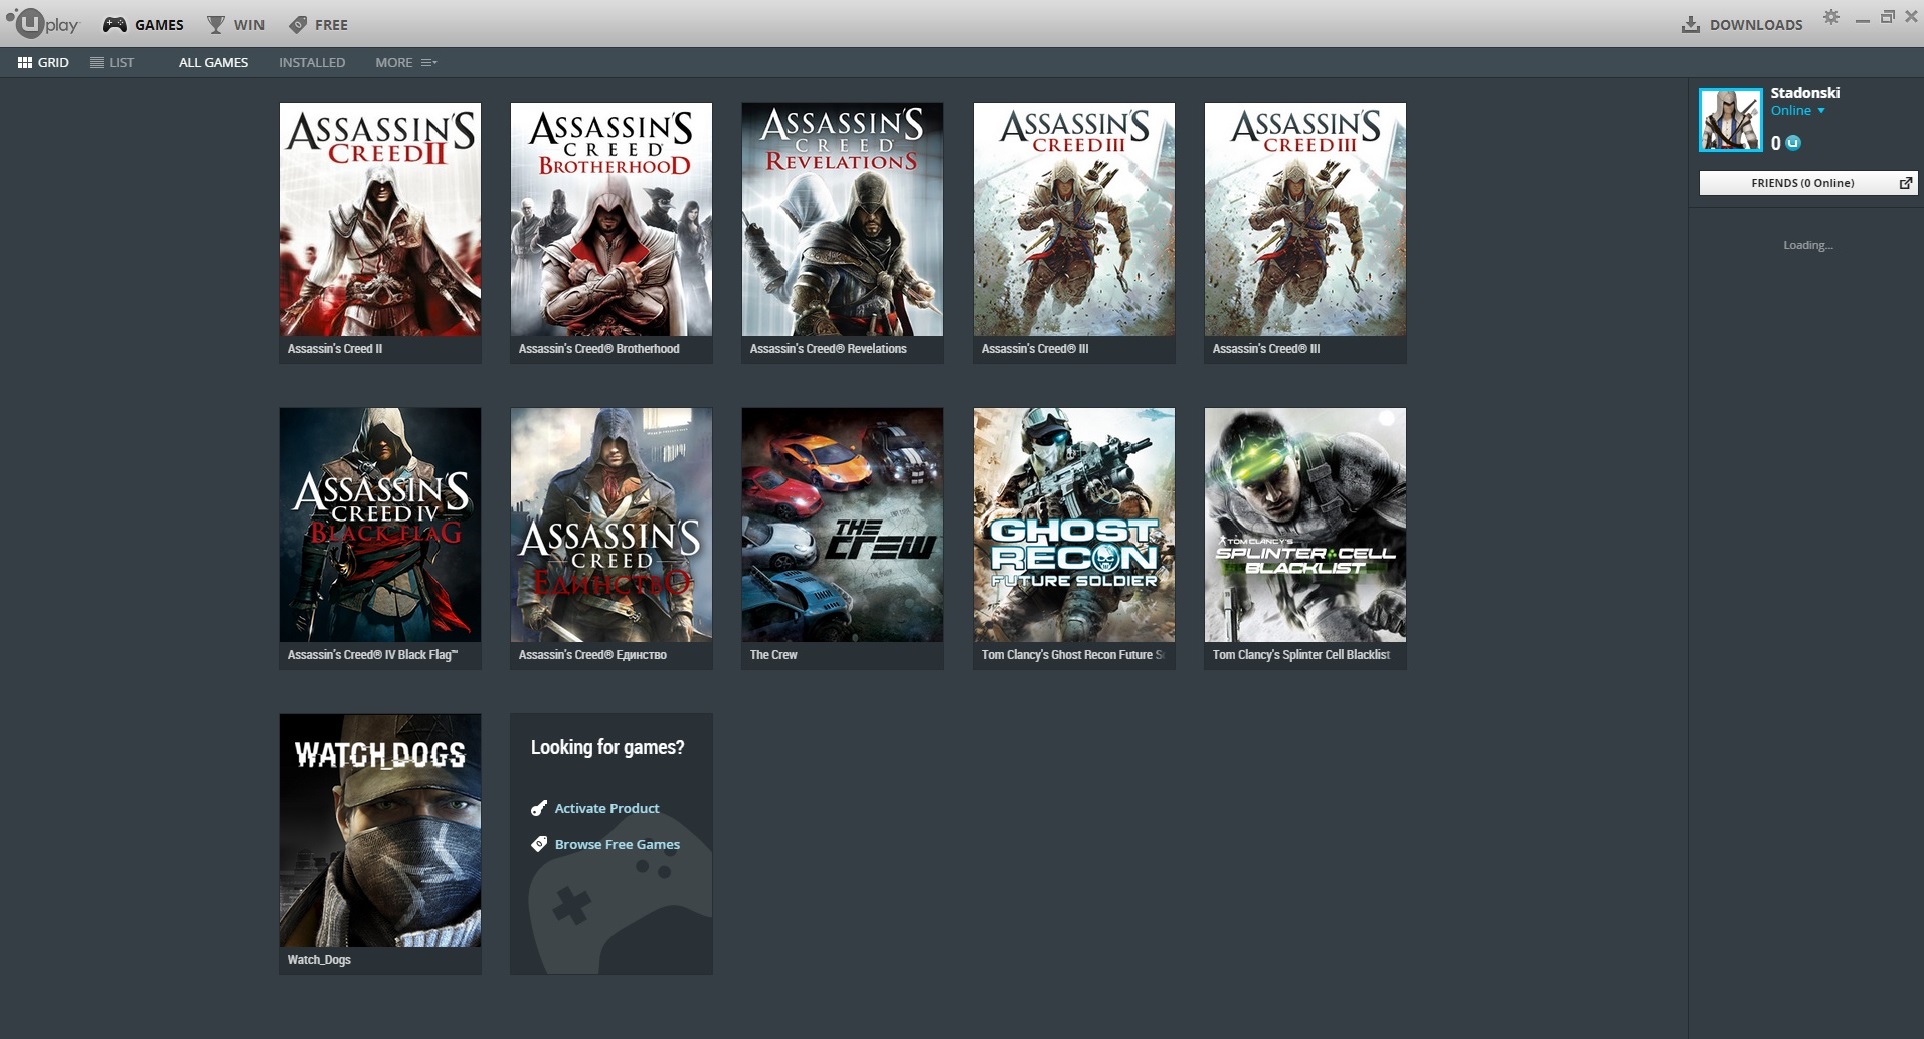Switch to the Installed tab
This screenshot has height=1039, width=1924.
pos(312,62)
